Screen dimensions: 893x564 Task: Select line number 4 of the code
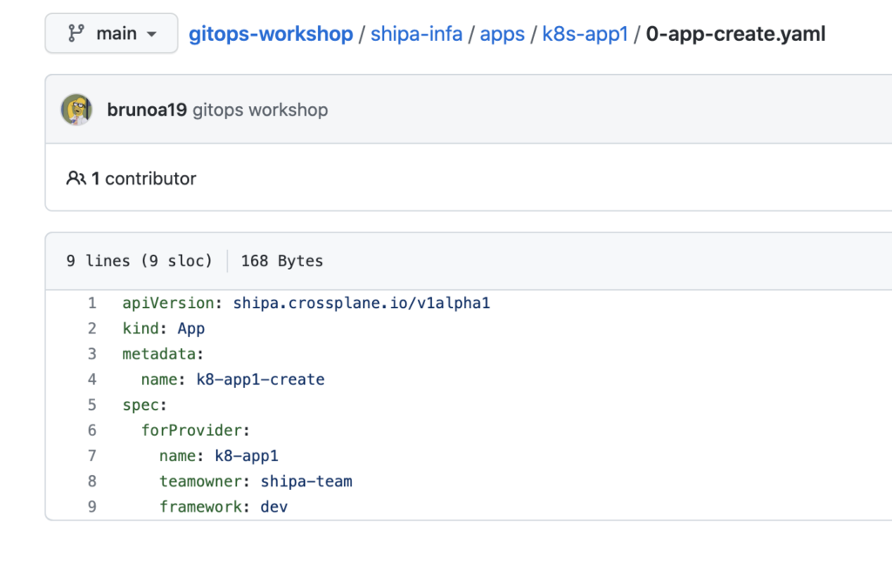click(x=92, y=379)
